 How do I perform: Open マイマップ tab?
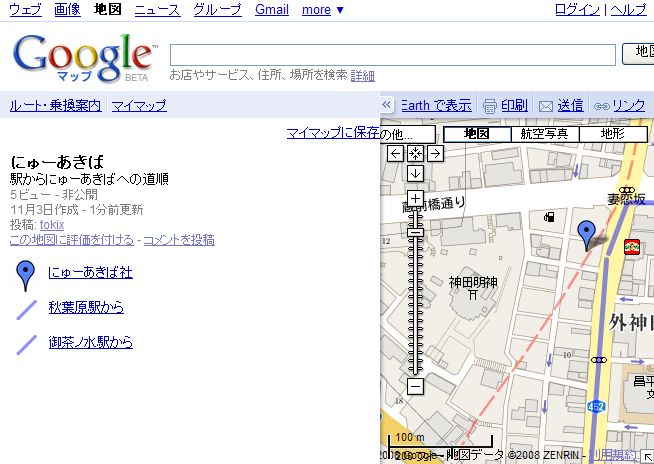point(139,105)
